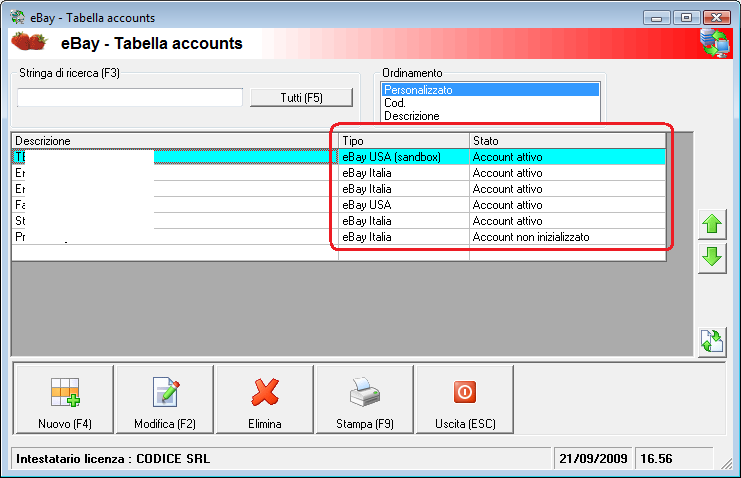741x478 pixels.
Task: Click the strawberry logo in header
Action: pos(29,41)
